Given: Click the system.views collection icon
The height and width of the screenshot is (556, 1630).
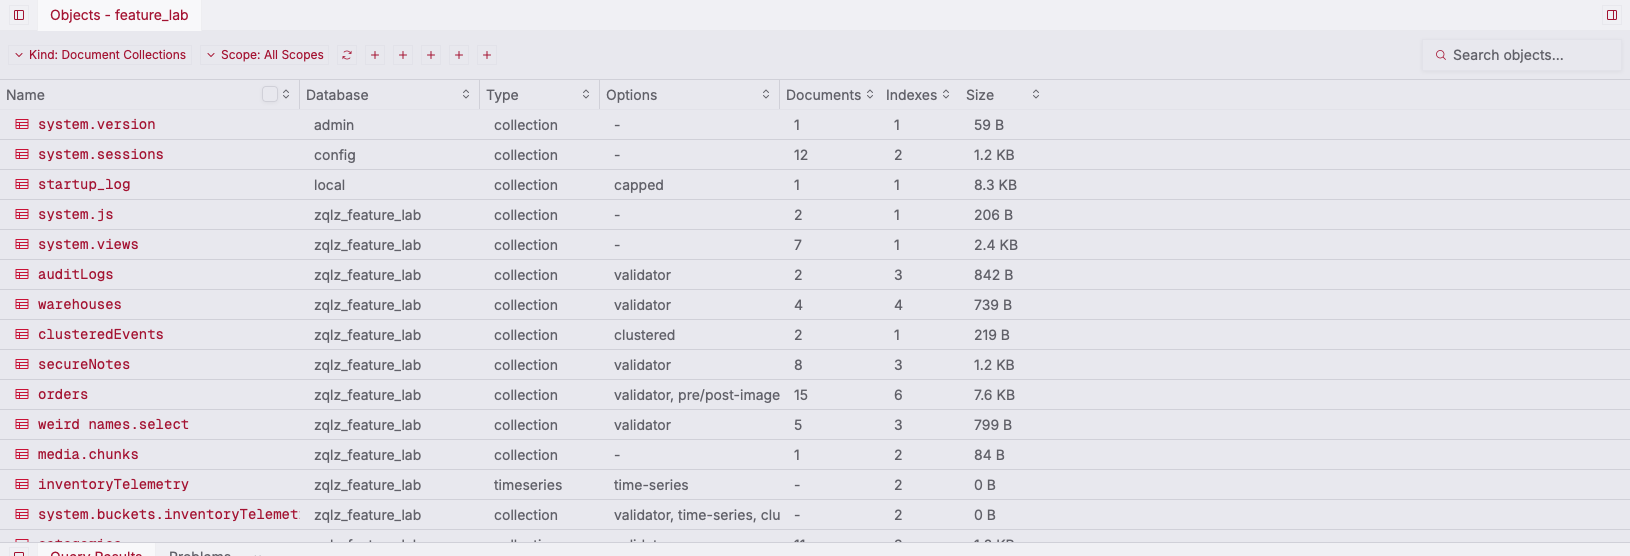Looking at the screenshot, I should click(x=22, y=245).
